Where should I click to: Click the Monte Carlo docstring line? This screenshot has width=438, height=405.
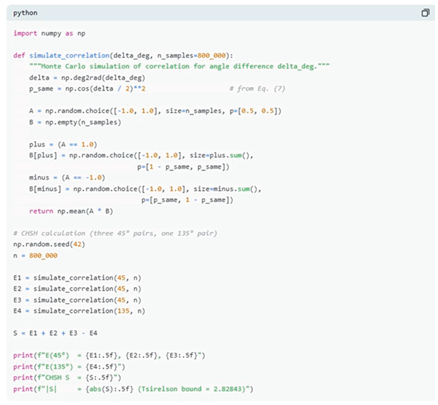179,66
